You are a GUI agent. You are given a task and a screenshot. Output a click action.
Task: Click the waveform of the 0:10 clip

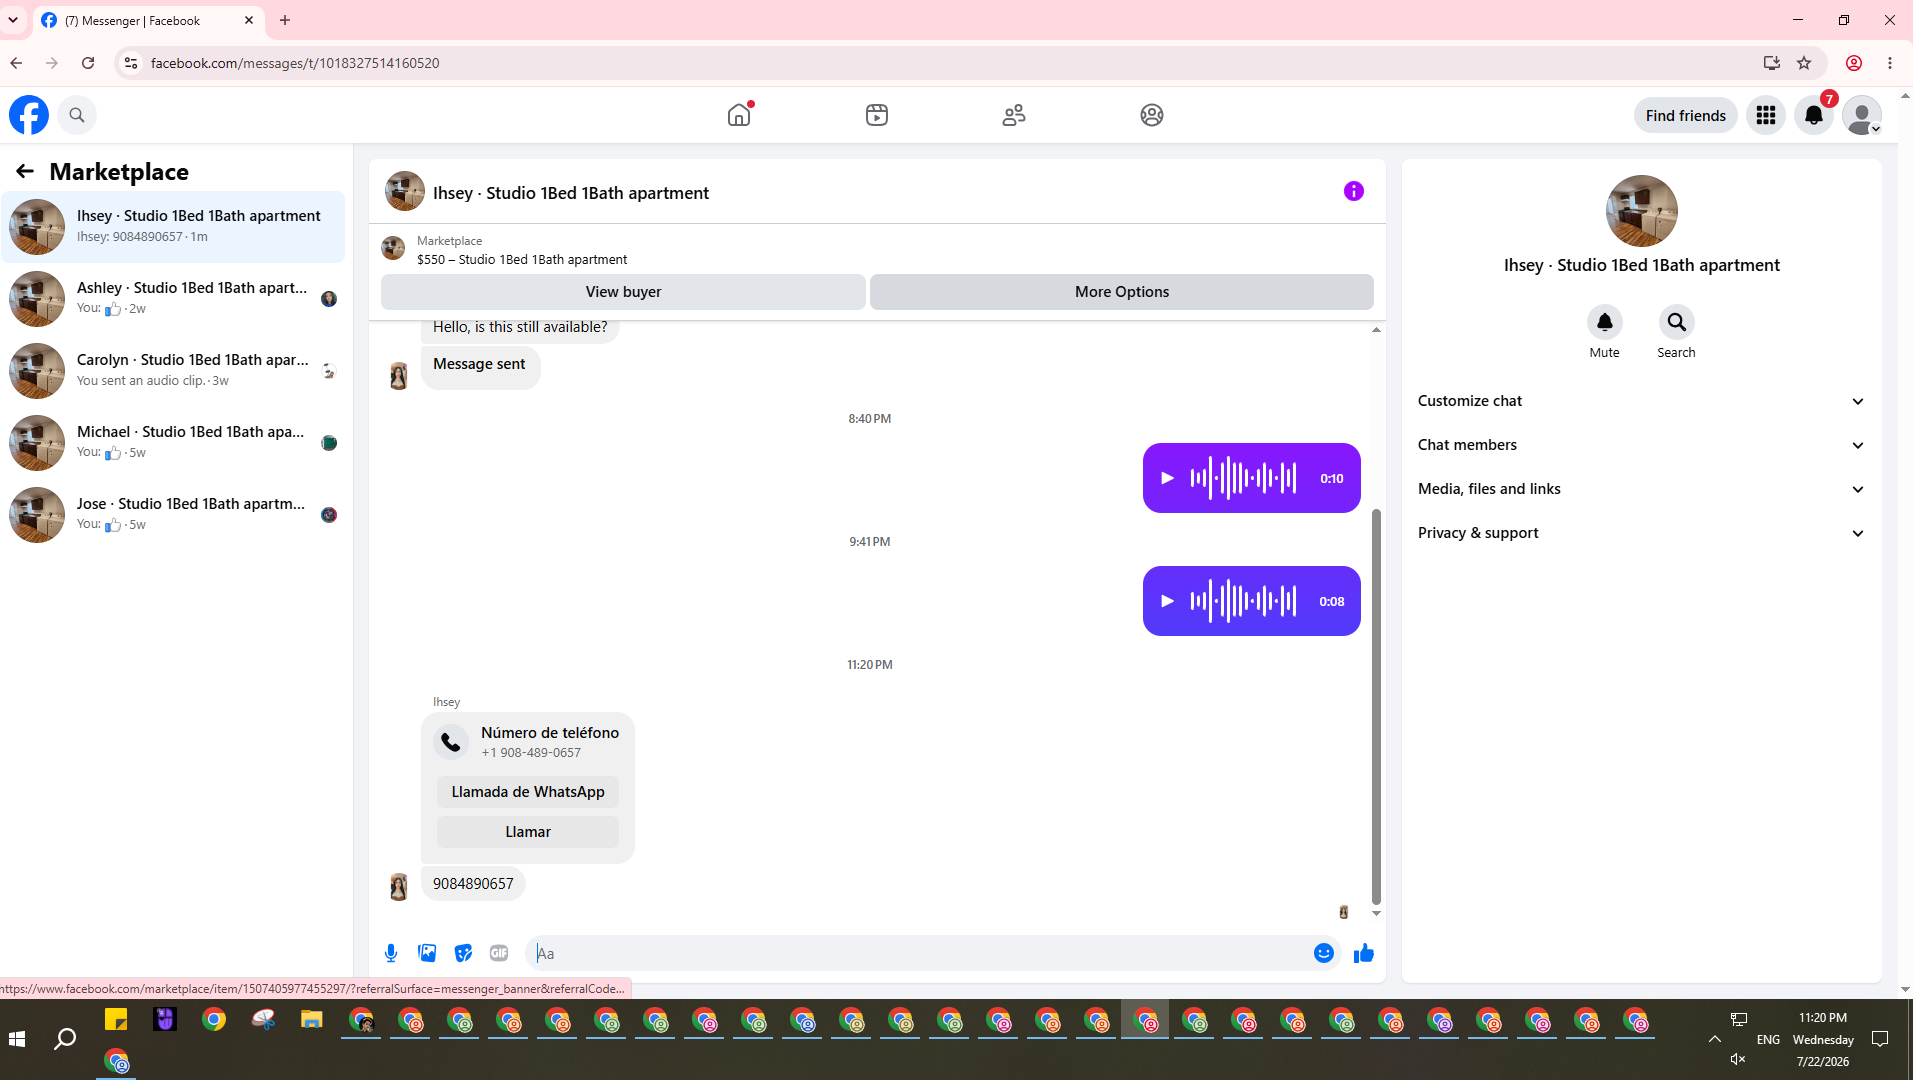click(x=1243, y=478)
